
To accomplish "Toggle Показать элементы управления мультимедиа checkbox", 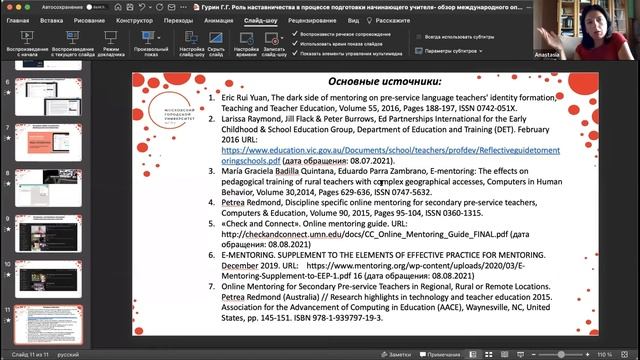I will point(295,53).
